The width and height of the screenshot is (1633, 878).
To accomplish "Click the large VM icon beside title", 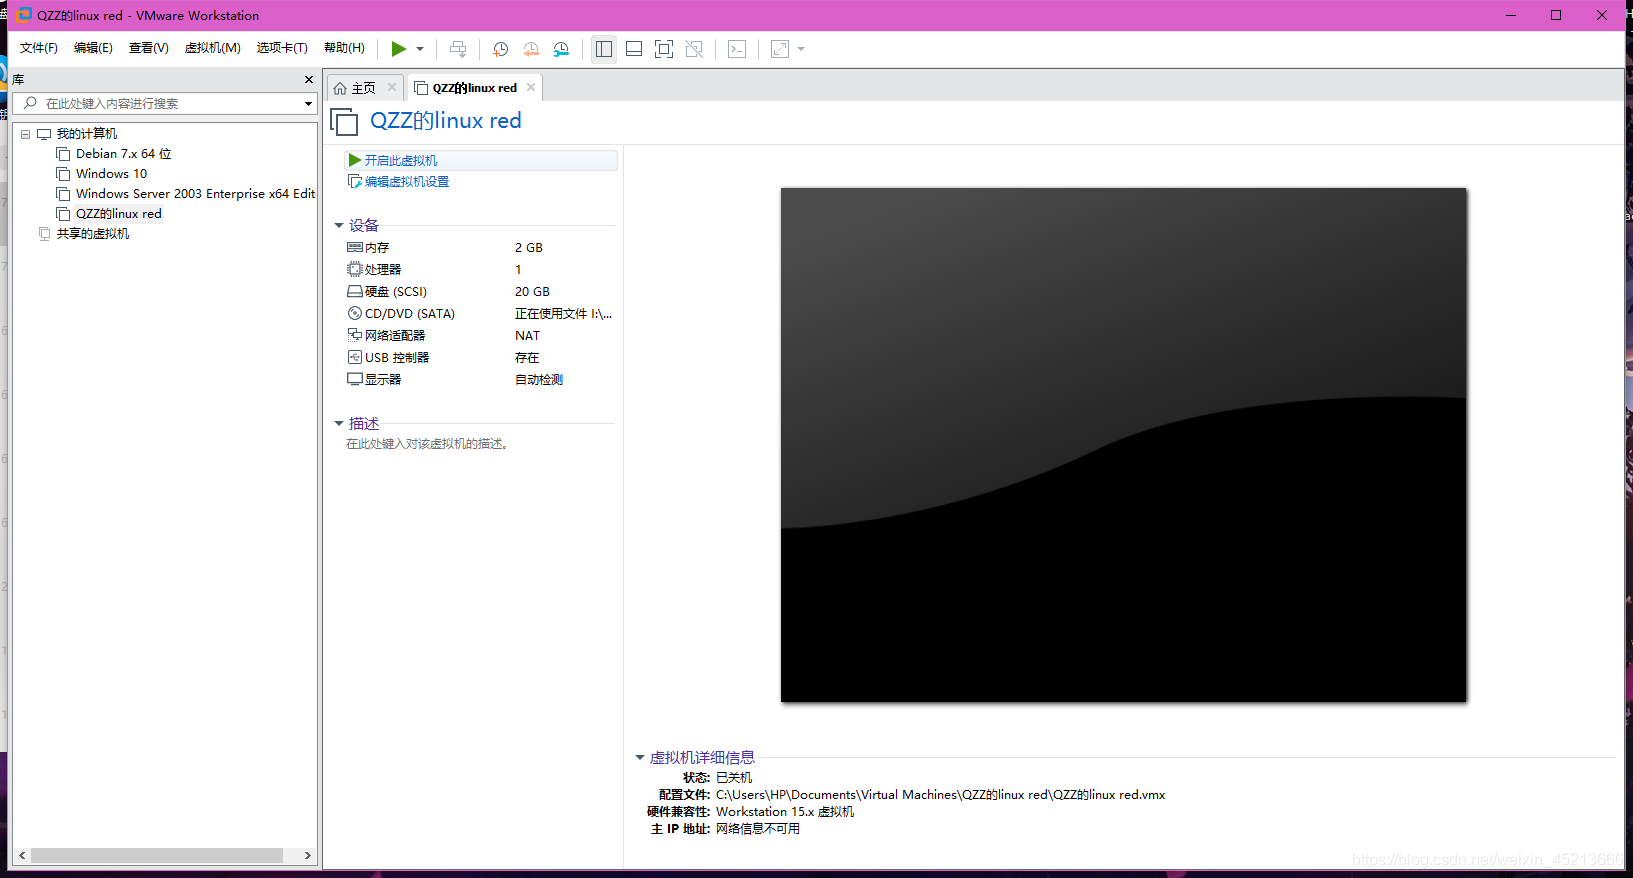I will pos(344,122).
